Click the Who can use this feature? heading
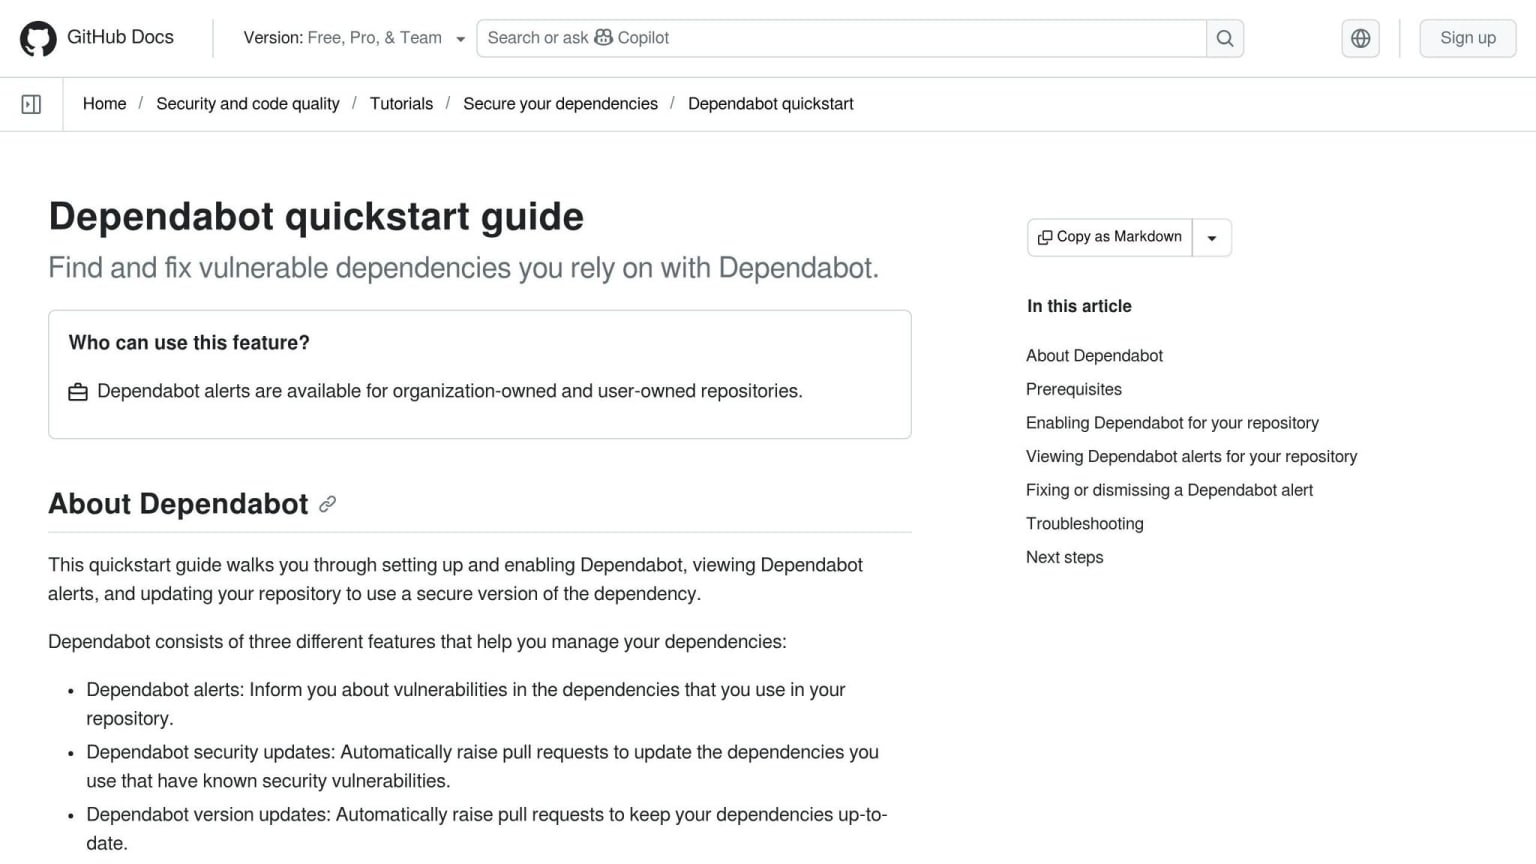The image size is (1536, 864). pos(189,343)
